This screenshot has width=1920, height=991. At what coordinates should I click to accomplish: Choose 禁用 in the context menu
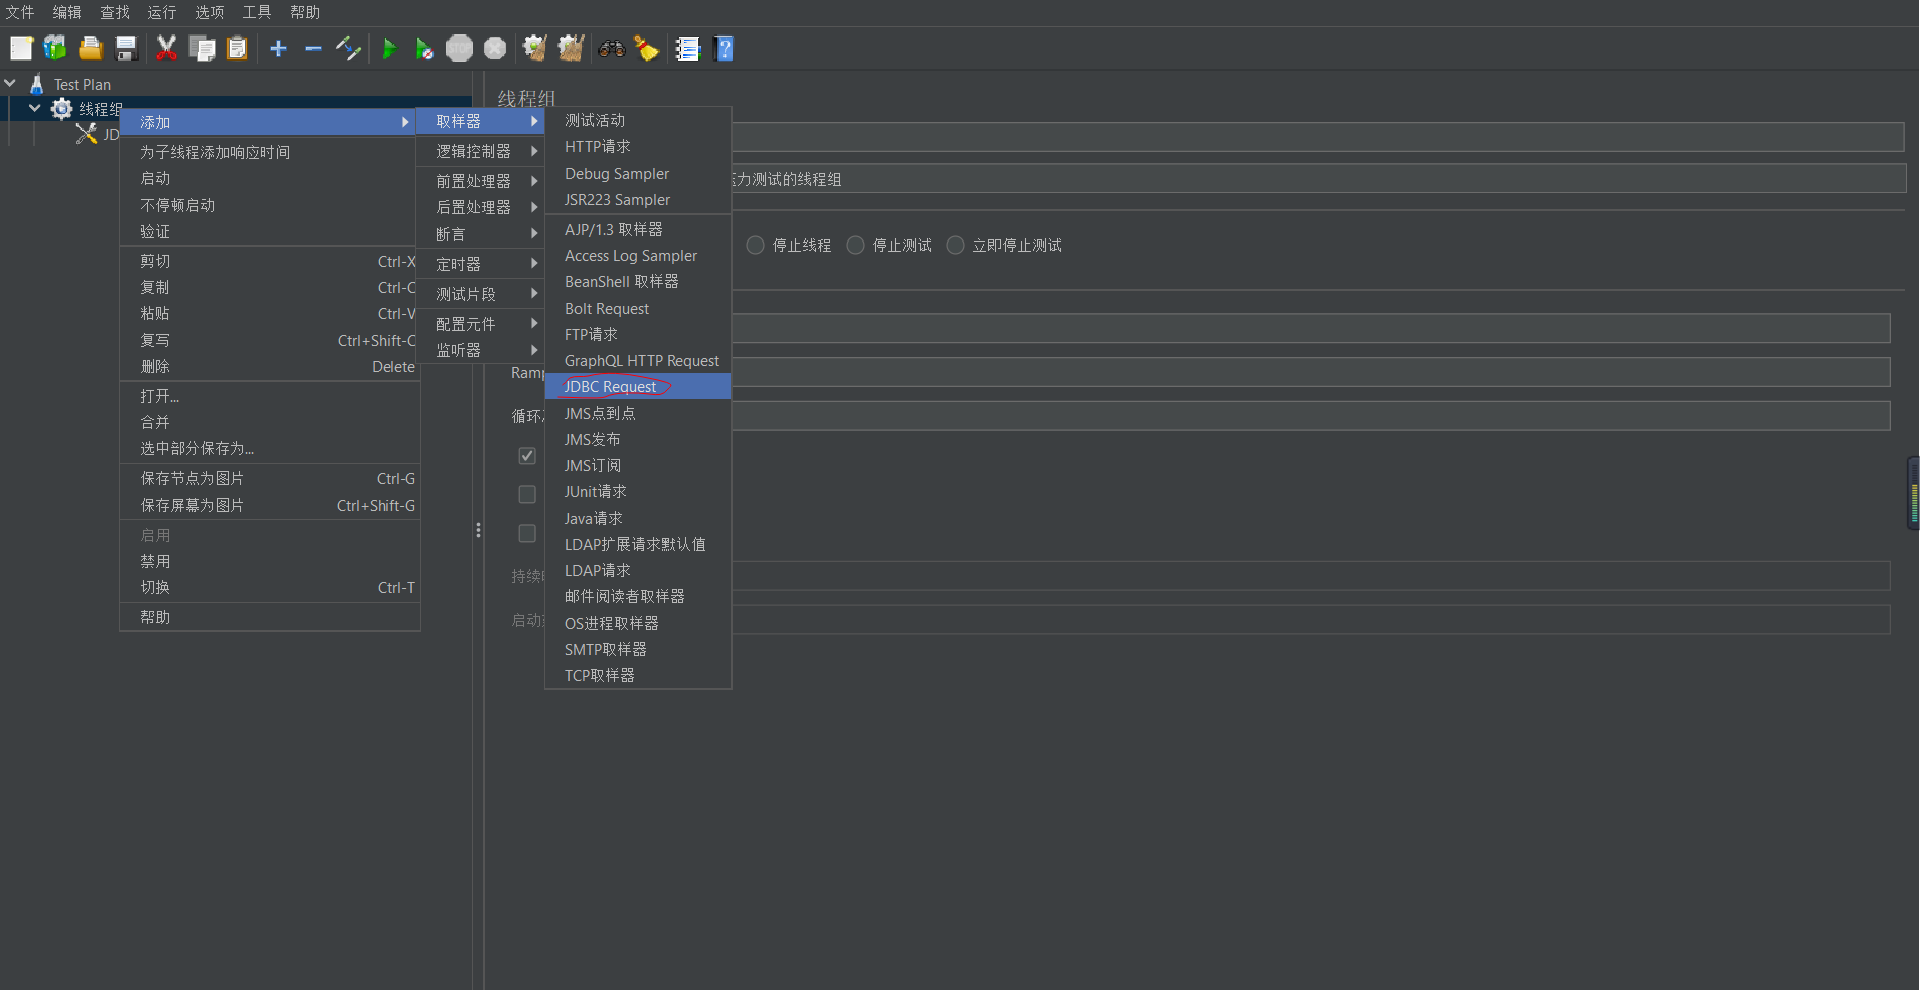click(270, 562)
